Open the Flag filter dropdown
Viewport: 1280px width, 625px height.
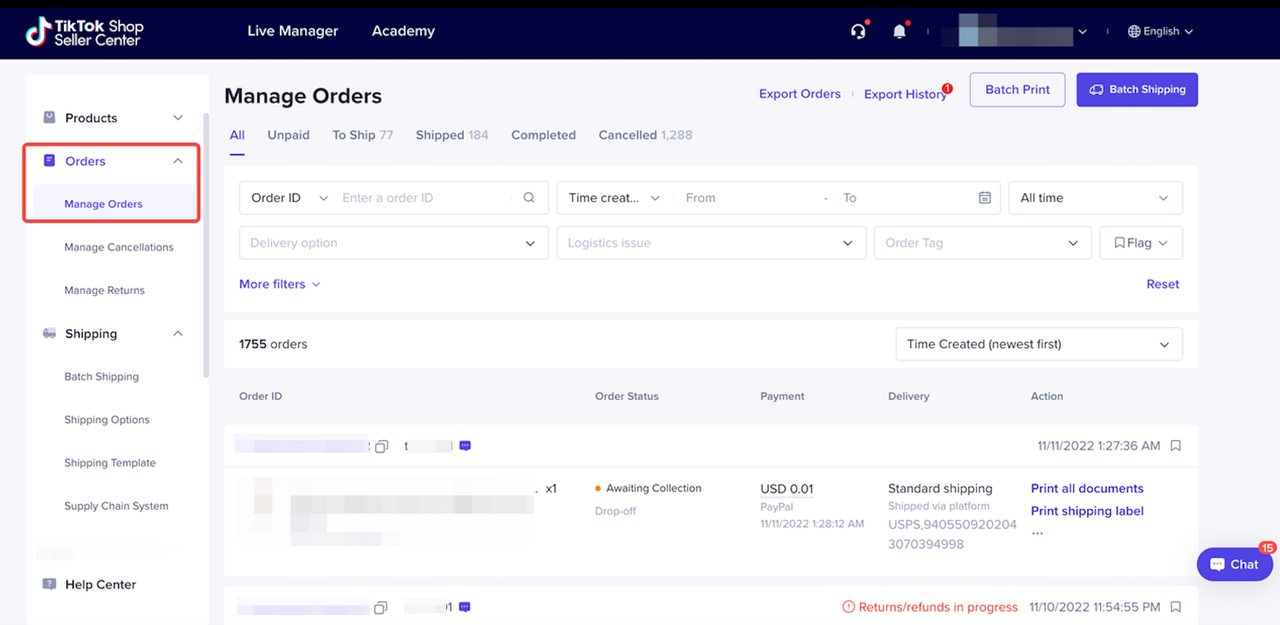(1141, 243)
